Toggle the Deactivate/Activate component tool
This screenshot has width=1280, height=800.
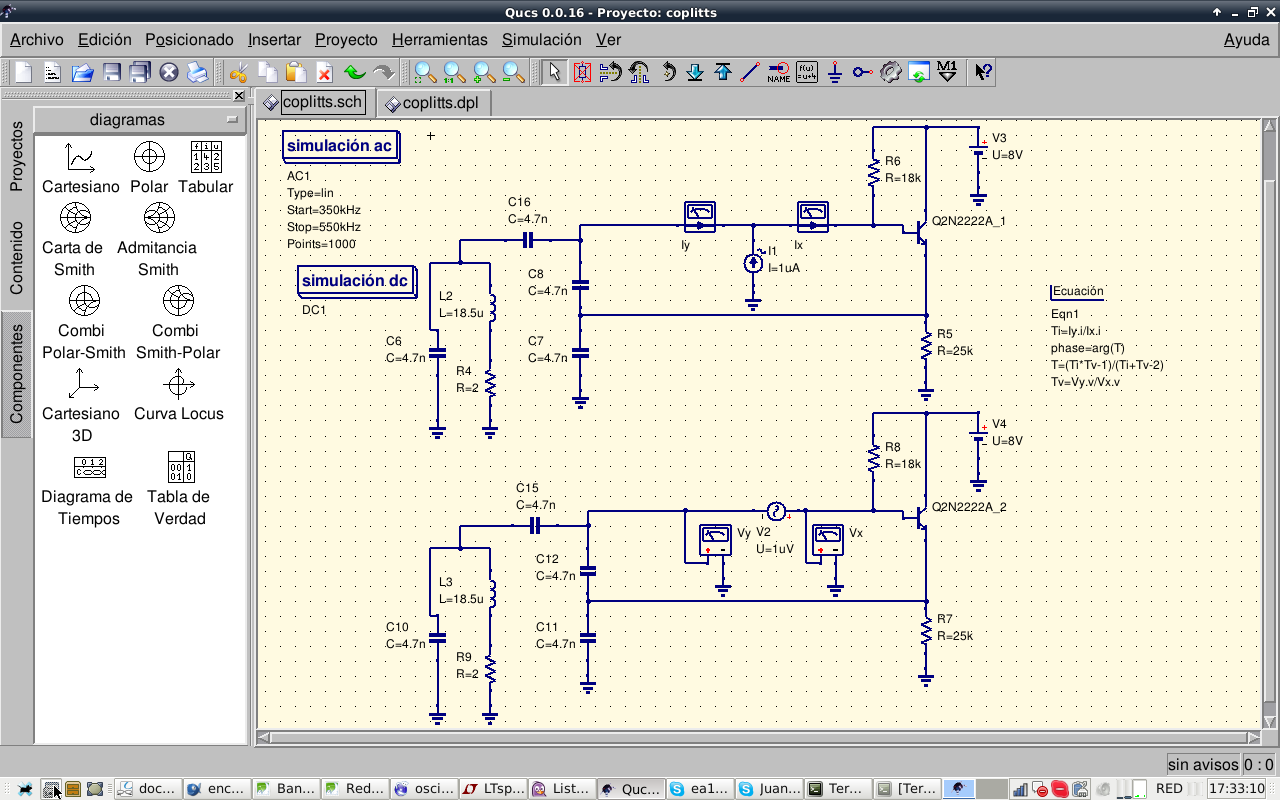pyautogui.click(x=582, y=72)
